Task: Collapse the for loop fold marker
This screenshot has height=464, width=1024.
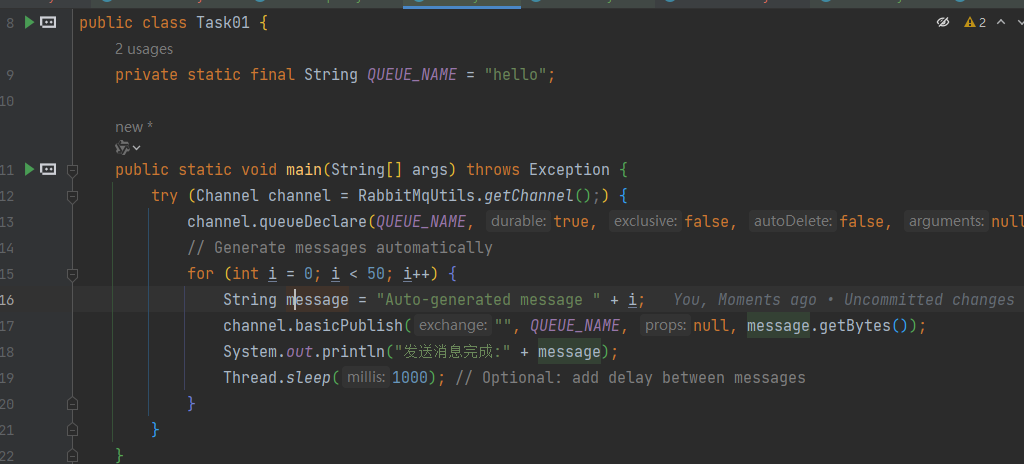Action: [x=72, y=274]
